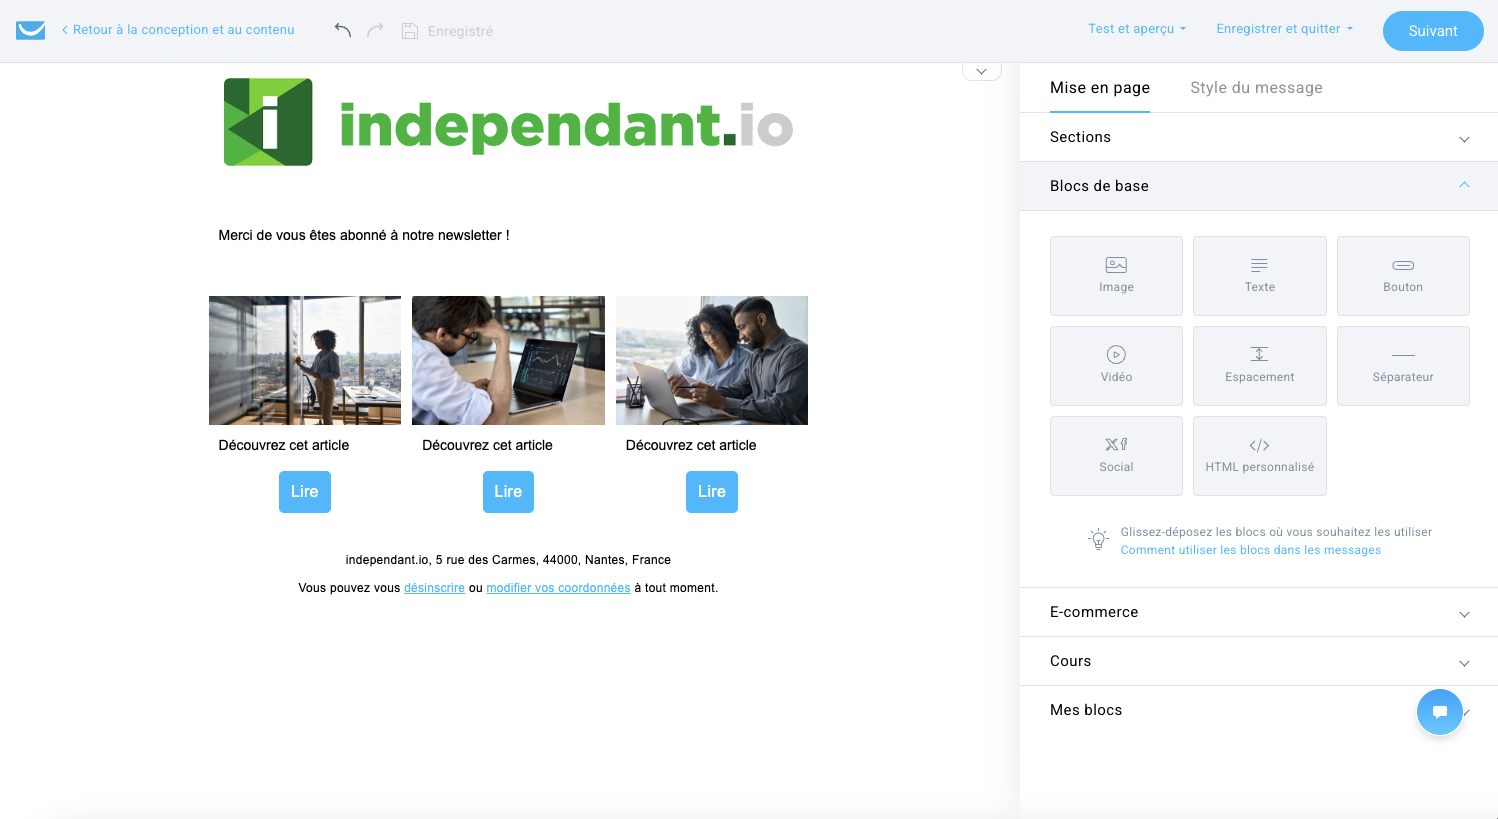Viewport: 1498px width, 819px height.
Task: Undo the last action
Action: pyautogui.click(x=343, y=30)
